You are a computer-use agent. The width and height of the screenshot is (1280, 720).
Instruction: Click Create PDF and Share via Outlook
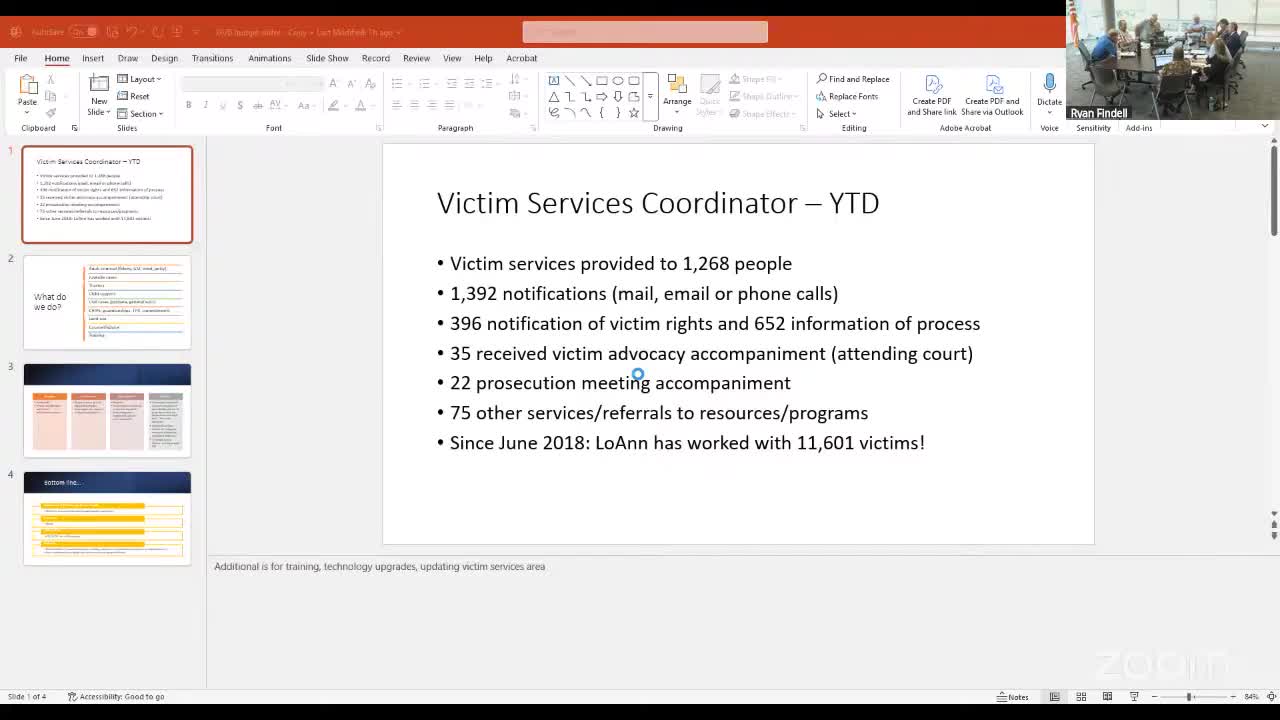(992, 94)
